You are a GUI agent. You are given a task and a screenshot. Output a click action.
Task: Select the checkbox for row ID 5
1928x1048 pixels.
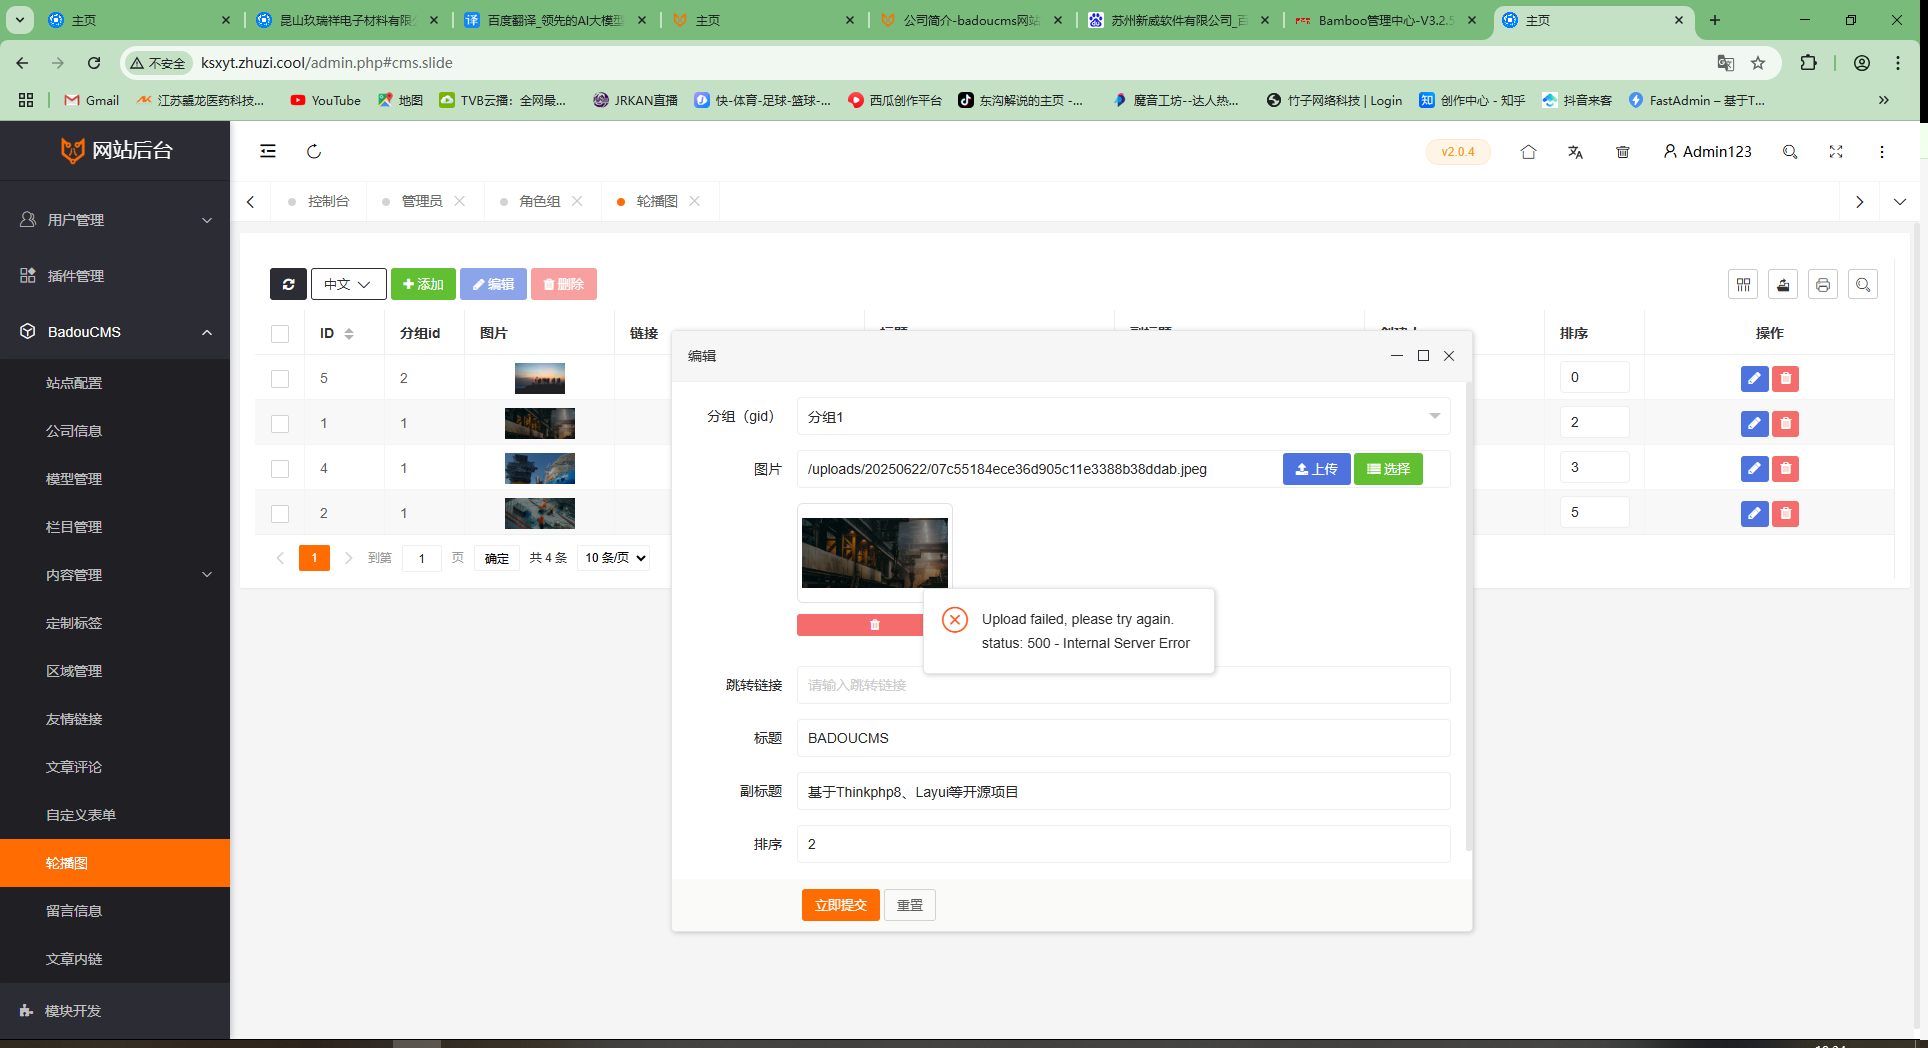[x=280, y=378]
